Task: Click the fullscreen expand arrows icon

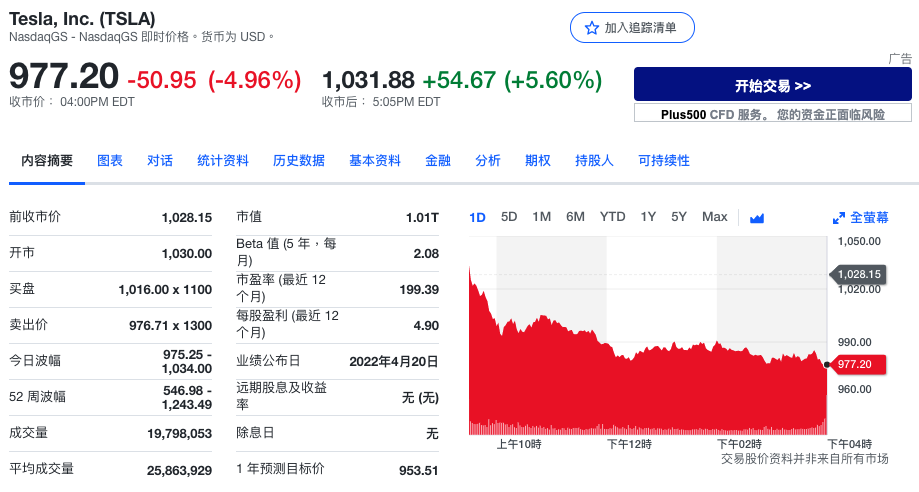Action: click(839, 218)
